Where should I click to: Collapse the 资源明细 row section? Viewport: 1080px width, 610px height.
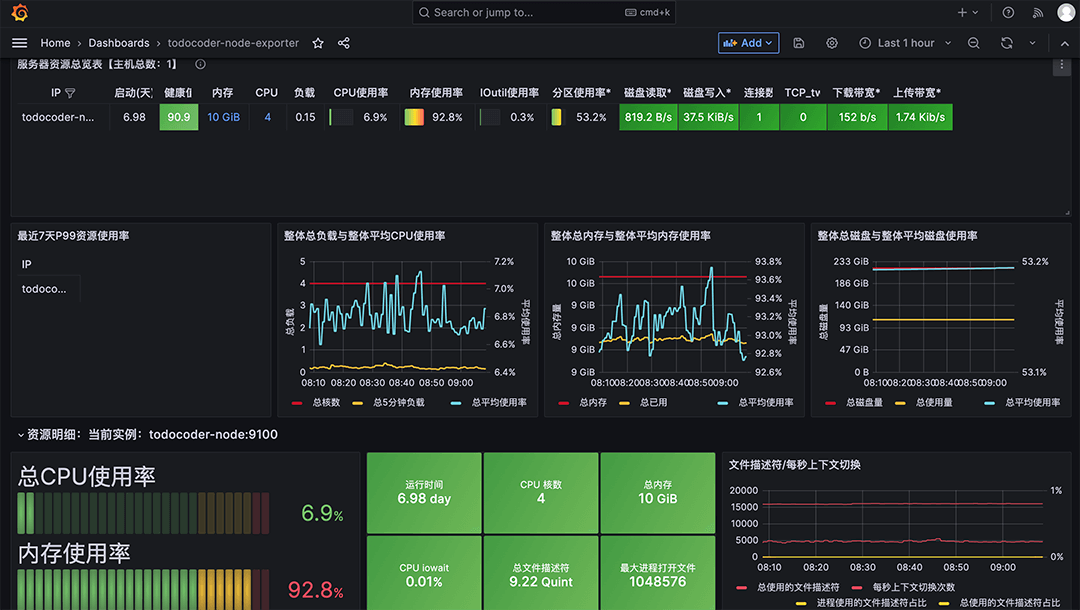click(21, 435)
